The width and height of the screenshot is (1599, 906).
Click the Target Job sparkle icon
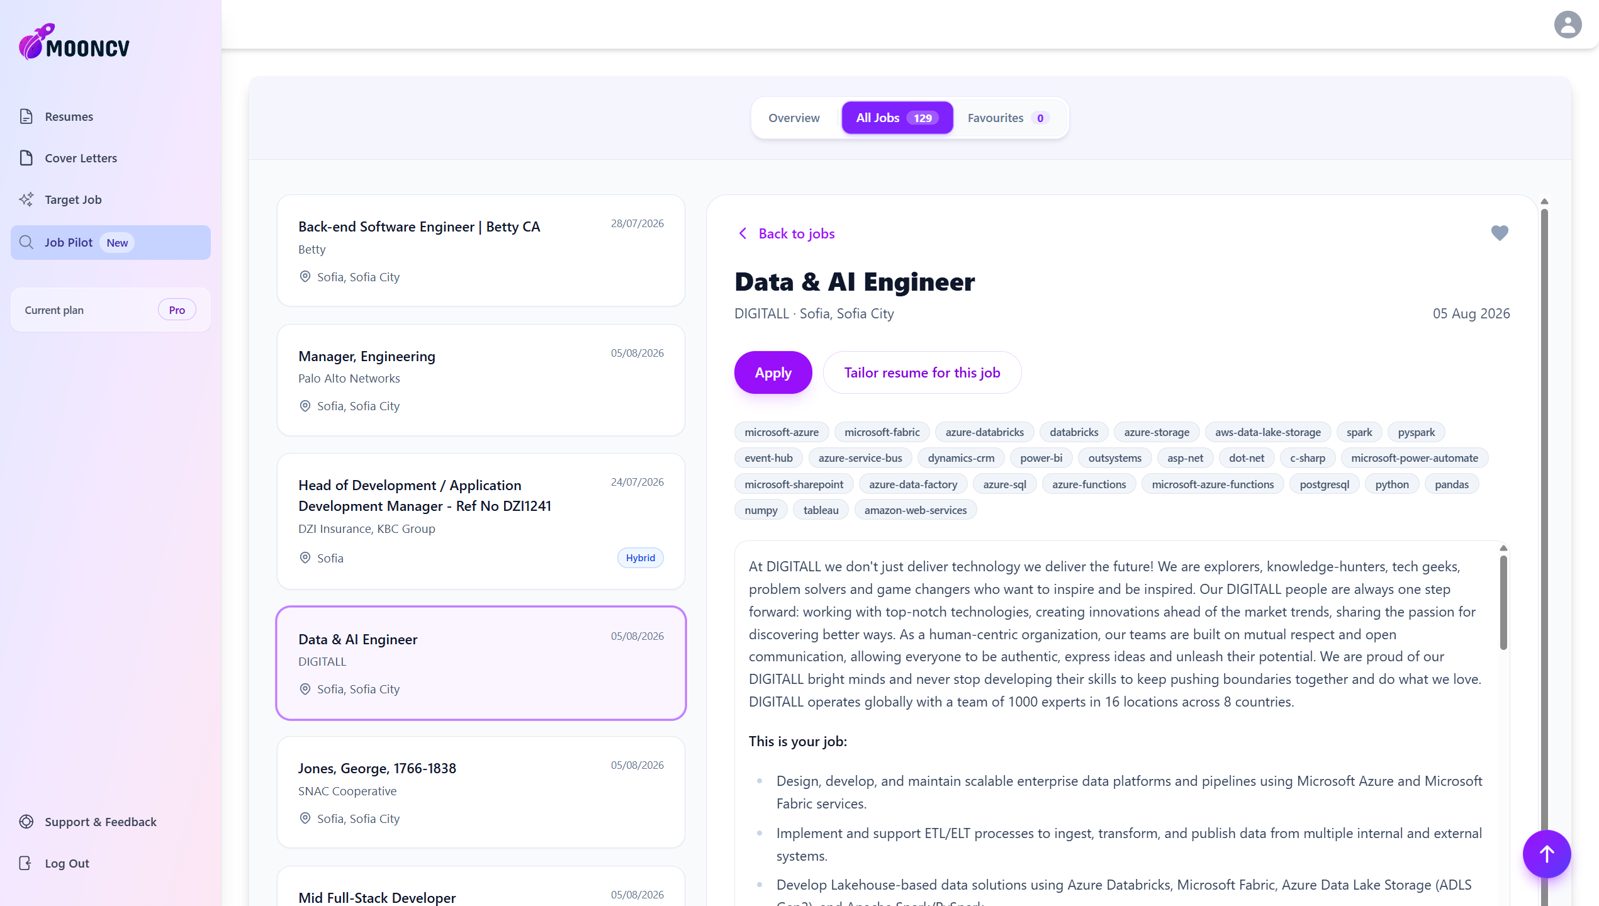pyautogui.click(x=26, y=200)
